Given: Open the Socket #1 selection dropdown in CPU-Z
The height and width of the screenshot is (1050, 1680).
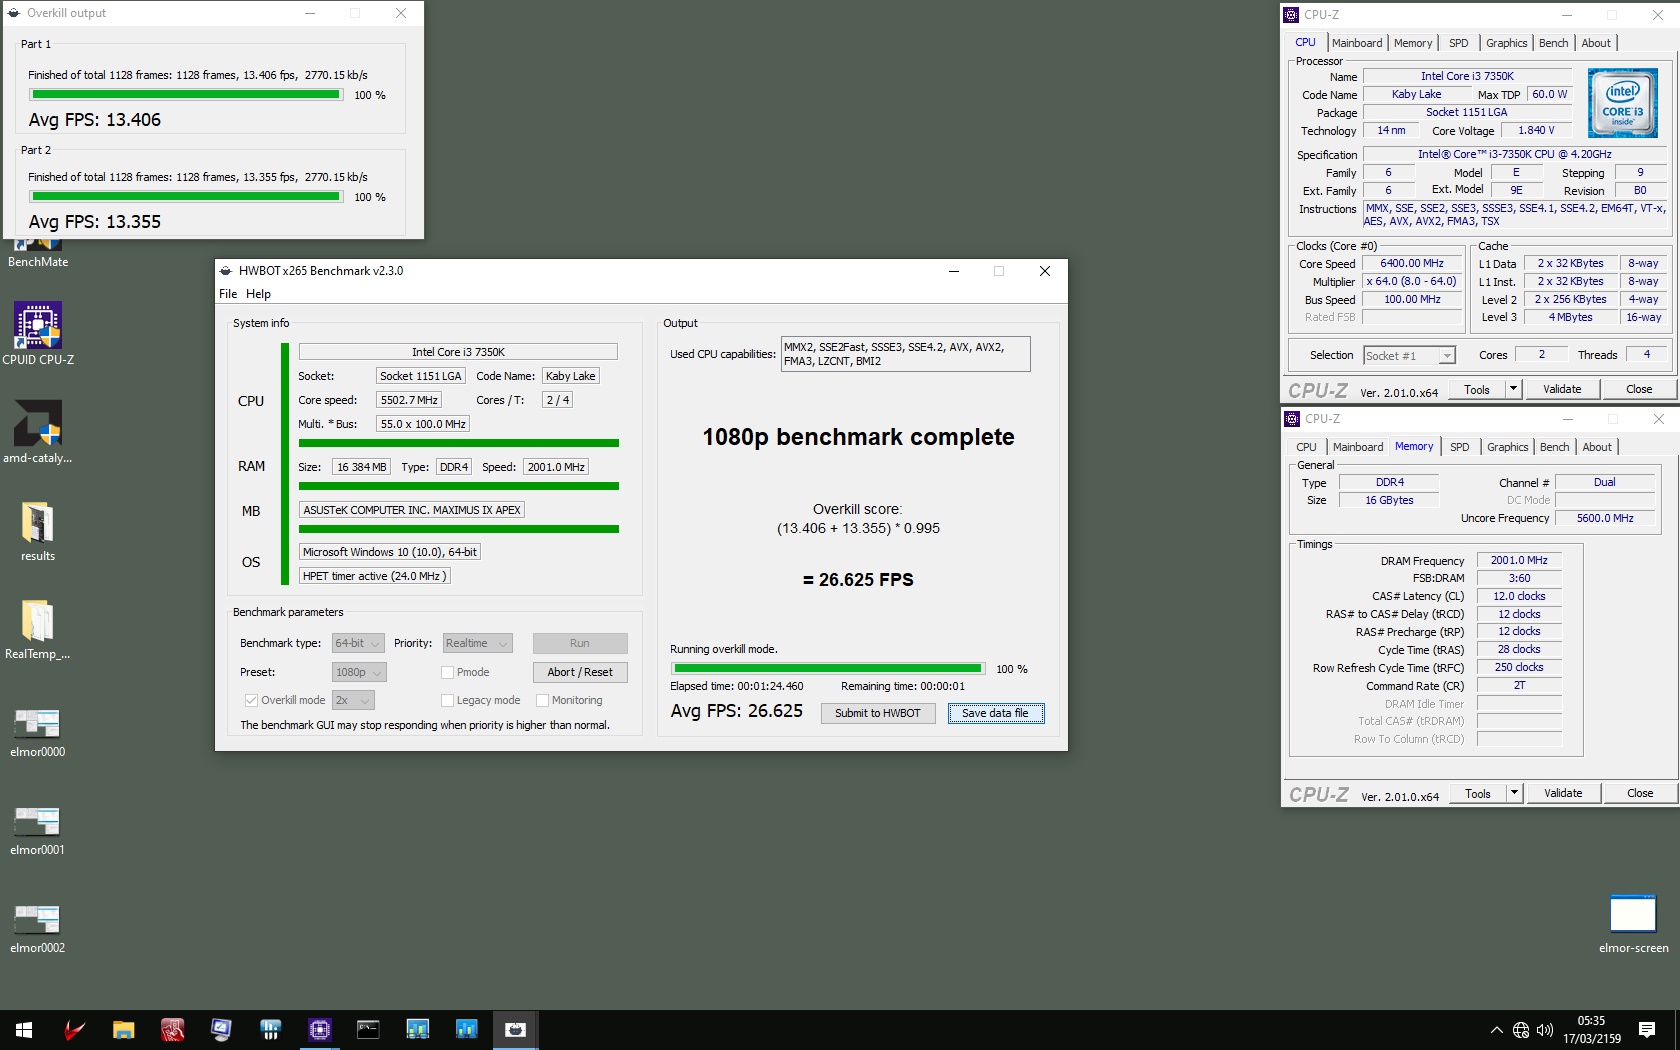Looking at the screenshot, I should click(1409, 355).
